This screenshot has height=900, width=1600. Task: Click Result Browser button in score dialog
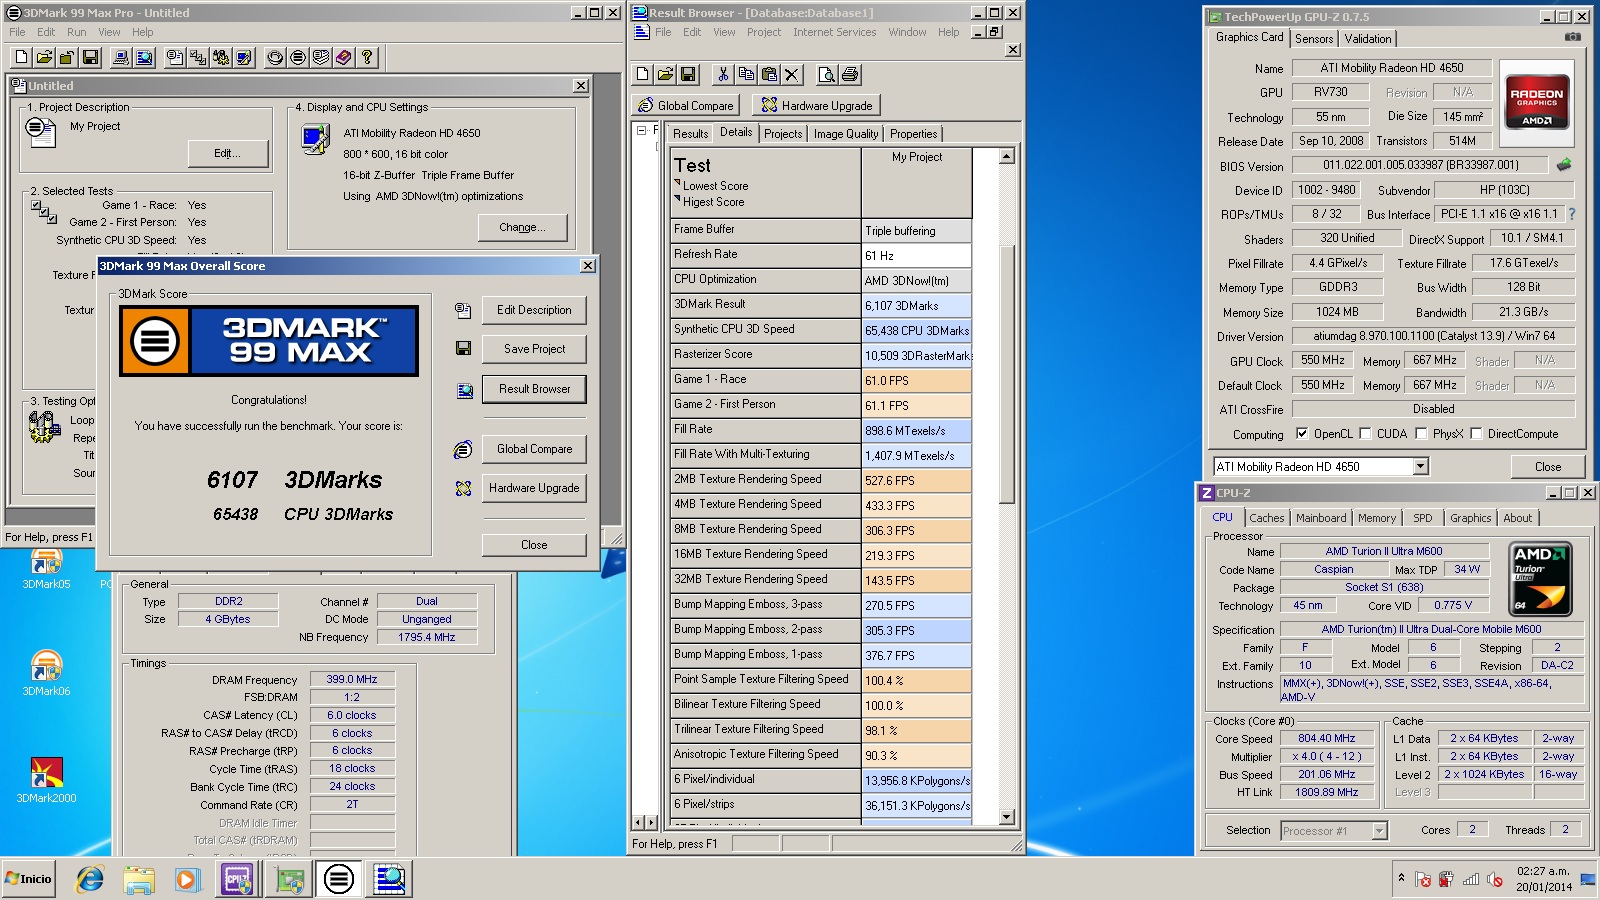(x=534, y=389)
